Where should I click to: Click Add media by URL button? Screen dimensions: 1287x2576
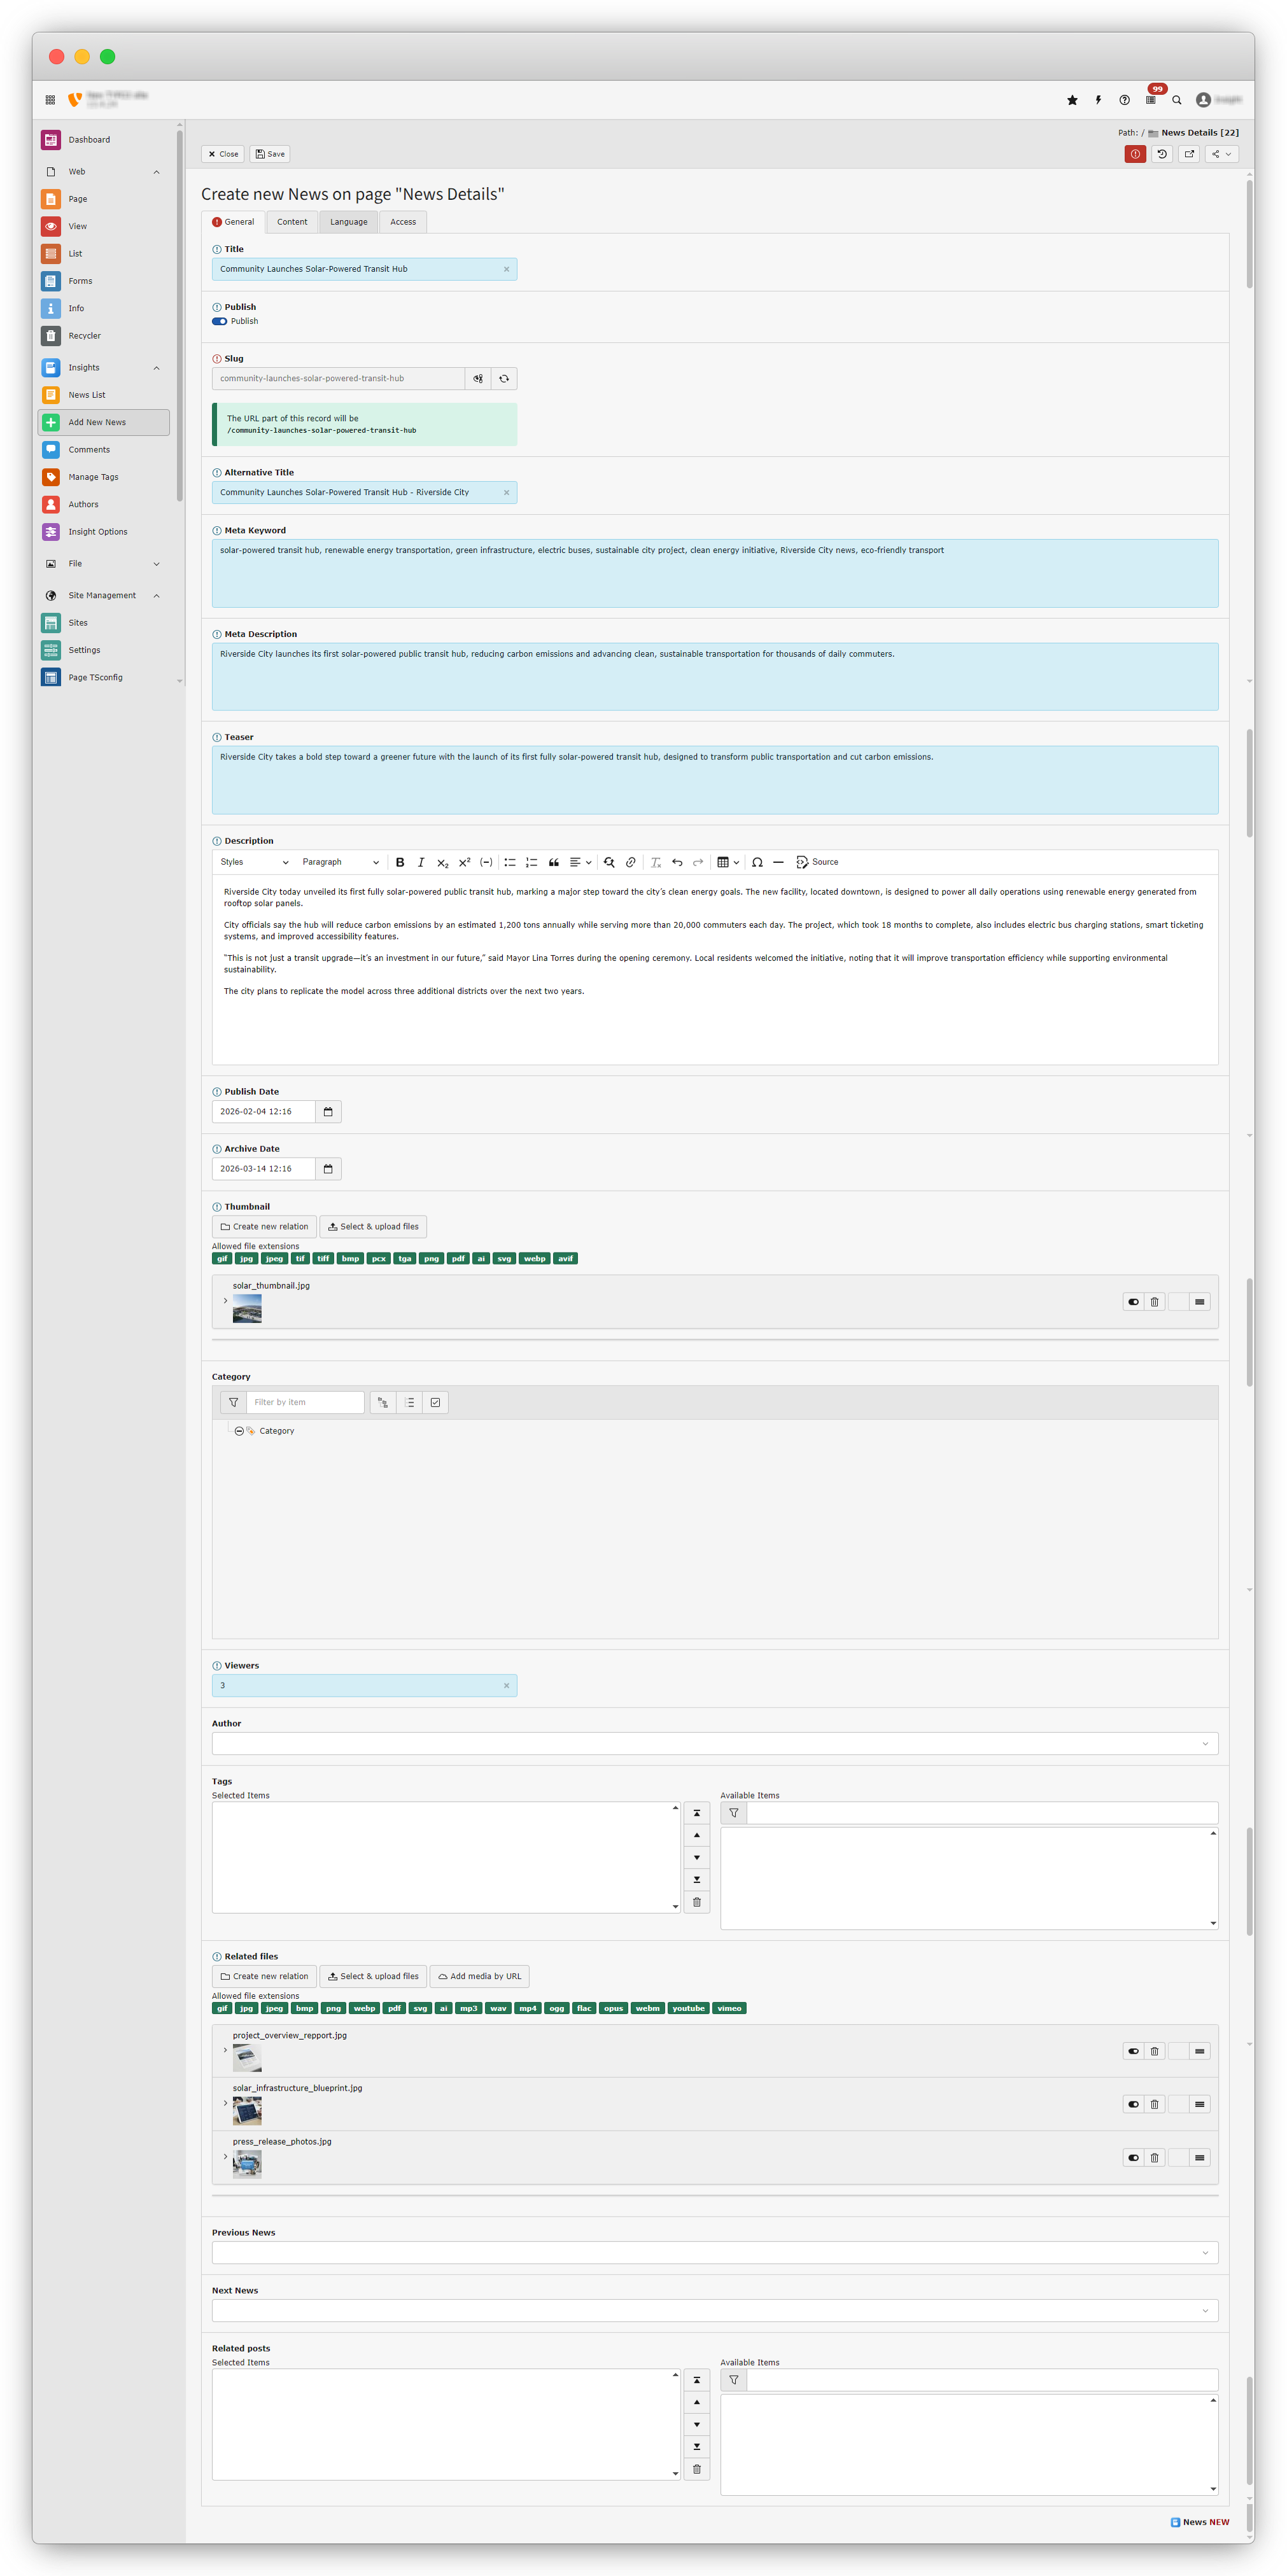pyautogui.click(x=479, y=1977)
